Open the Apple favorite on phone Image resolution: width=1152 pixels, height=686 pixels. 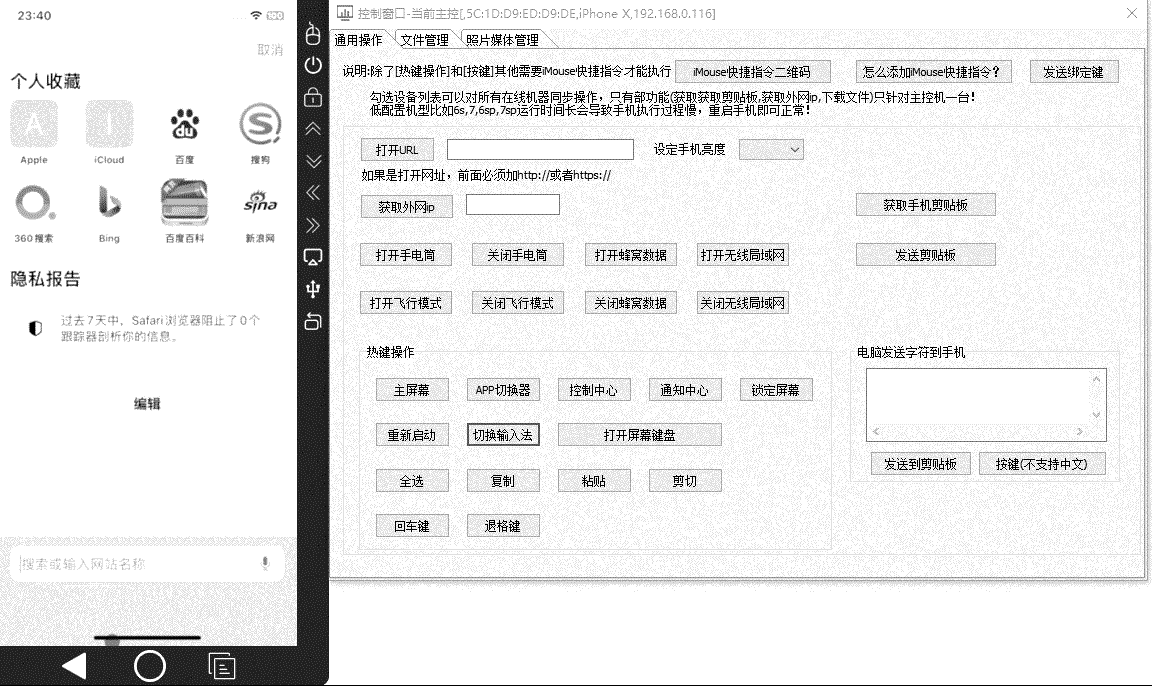click(34, 124)
